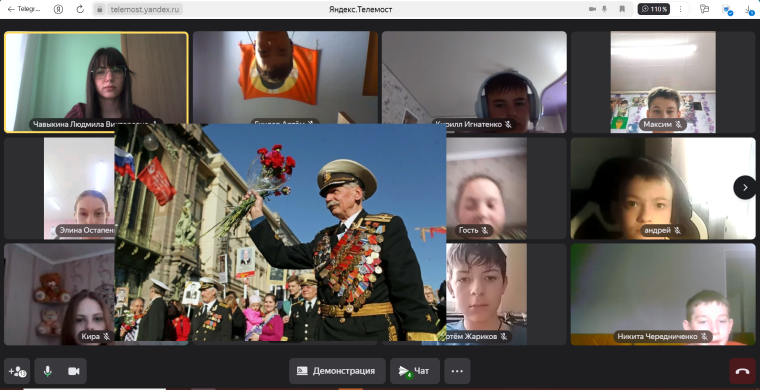Bookmark this page icon
The height and width of the screenshot is (390, 760).
pyautogui.click(x=622, y=9)
